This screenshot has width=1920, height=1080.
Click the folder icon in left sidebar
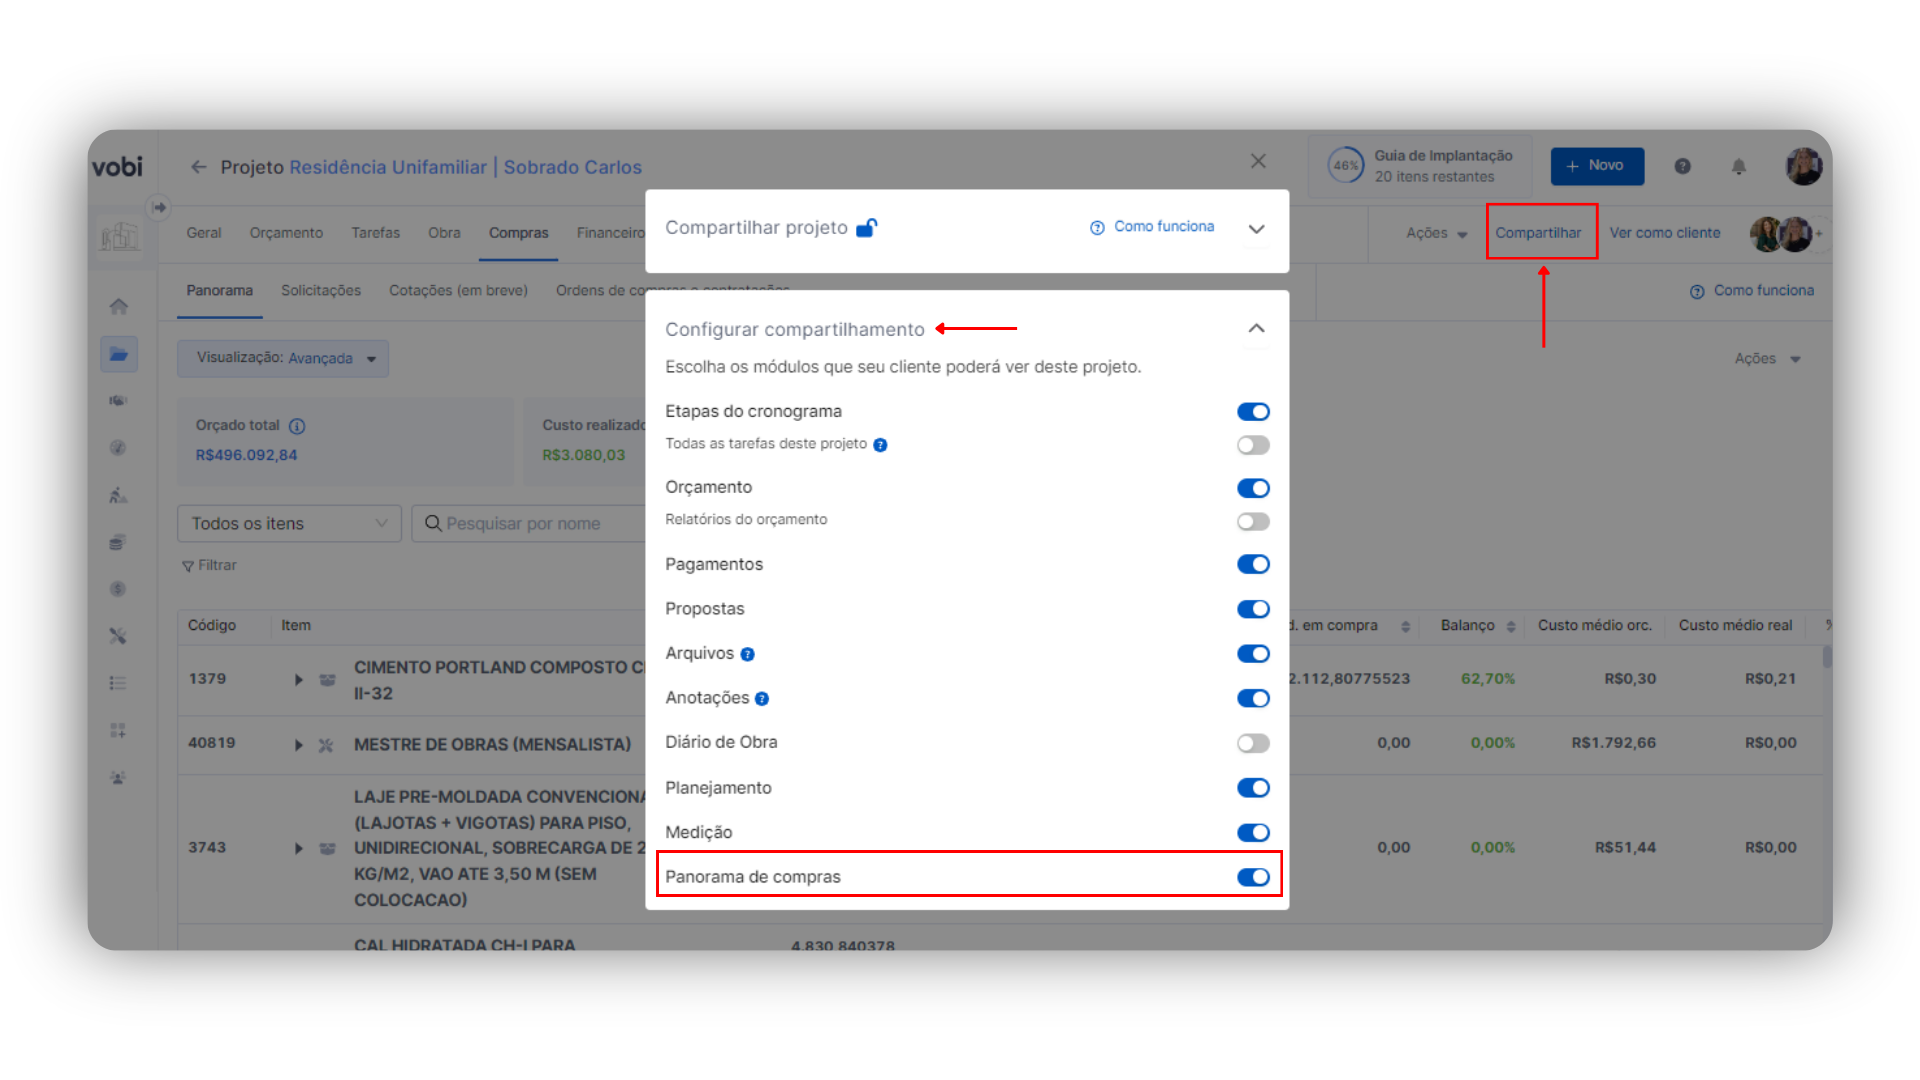coord(118,354)
